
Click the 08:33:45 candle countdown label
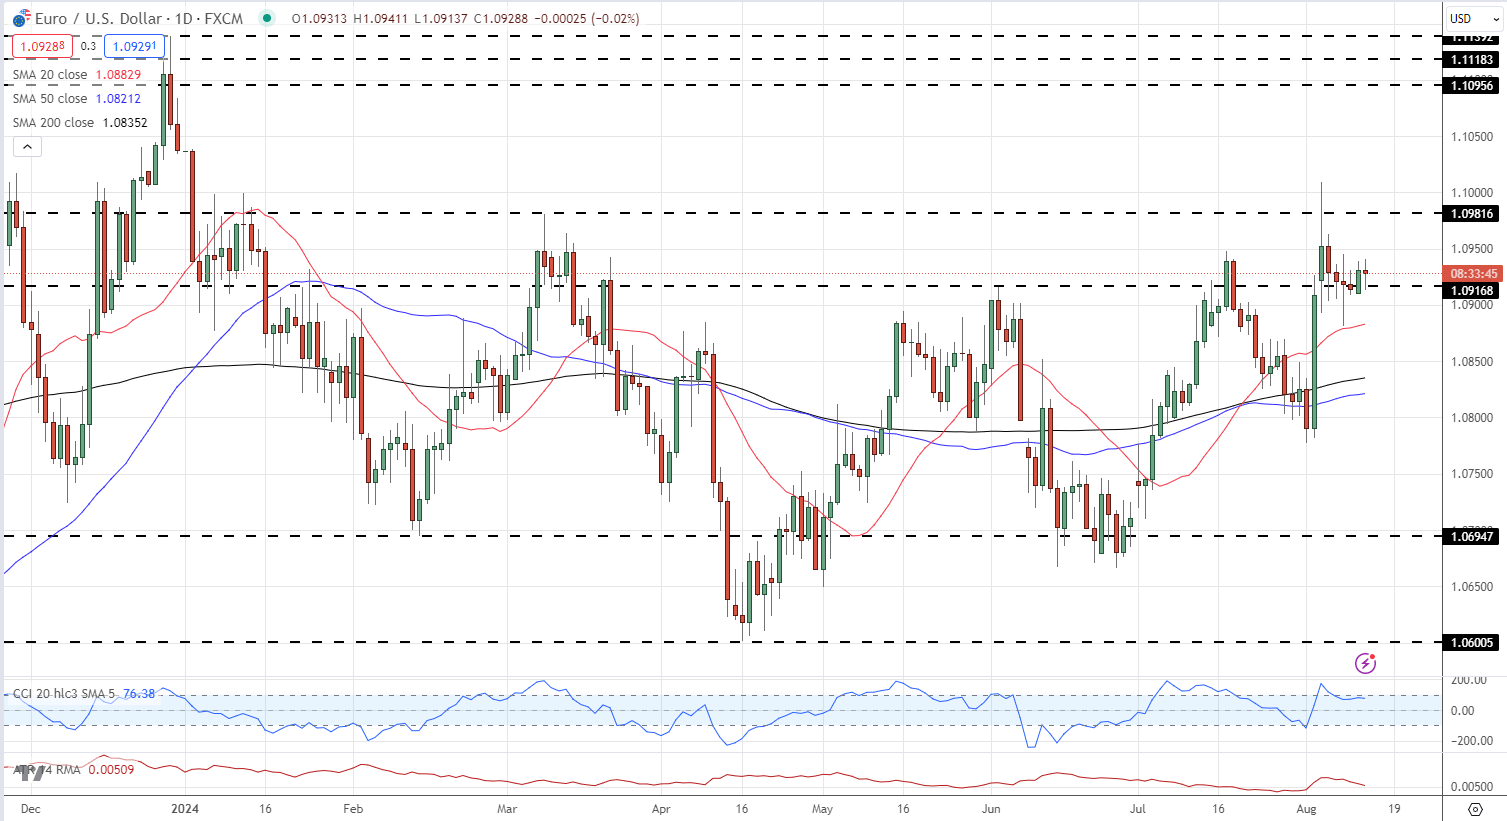pyautogui.click(x=1473, y=273)
